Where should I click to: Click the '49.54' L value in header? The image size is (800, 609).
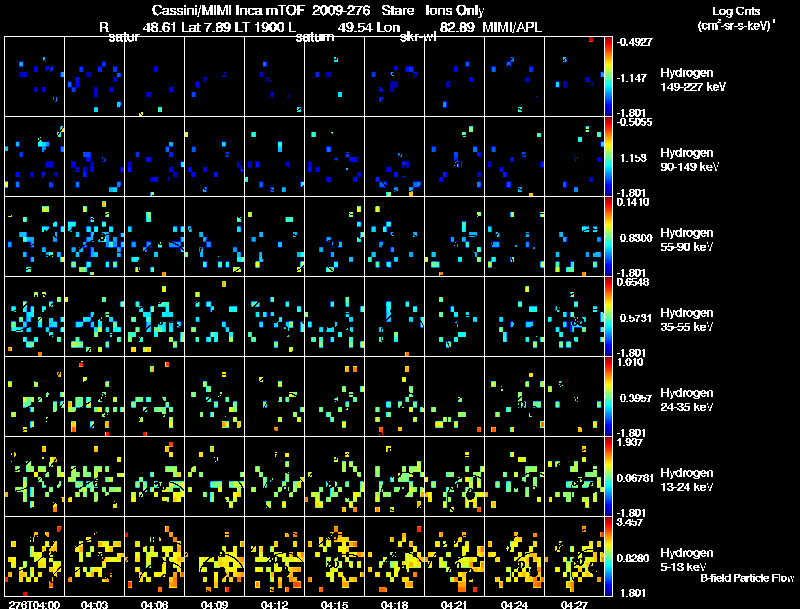coord(356,27)
